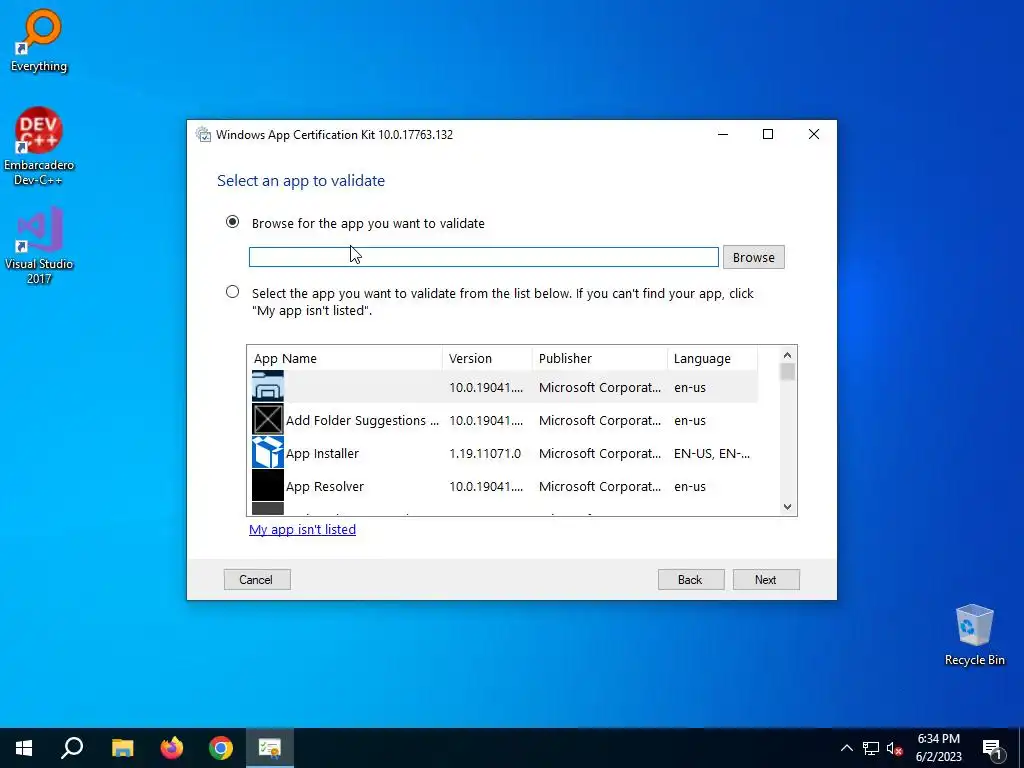The image size is (1024, 768).
Task: Click the Windows Start button
Action: click(24, 748)
